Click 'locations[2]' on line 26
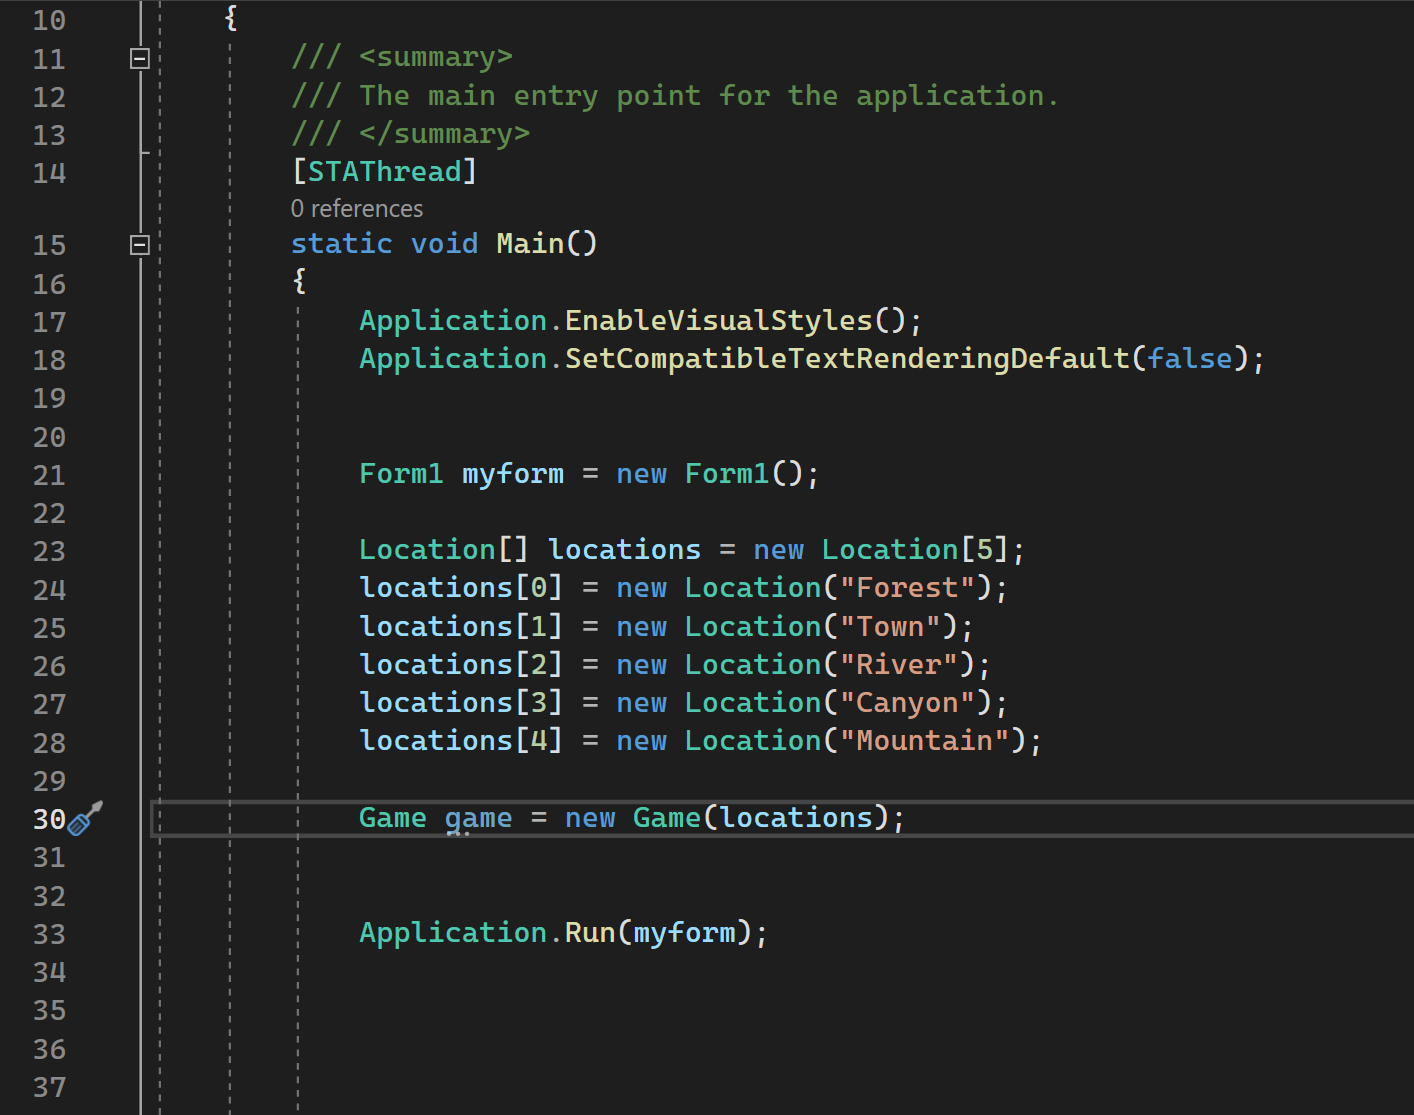This screenshot has height=1115, width=1414. tap(461, 665)
